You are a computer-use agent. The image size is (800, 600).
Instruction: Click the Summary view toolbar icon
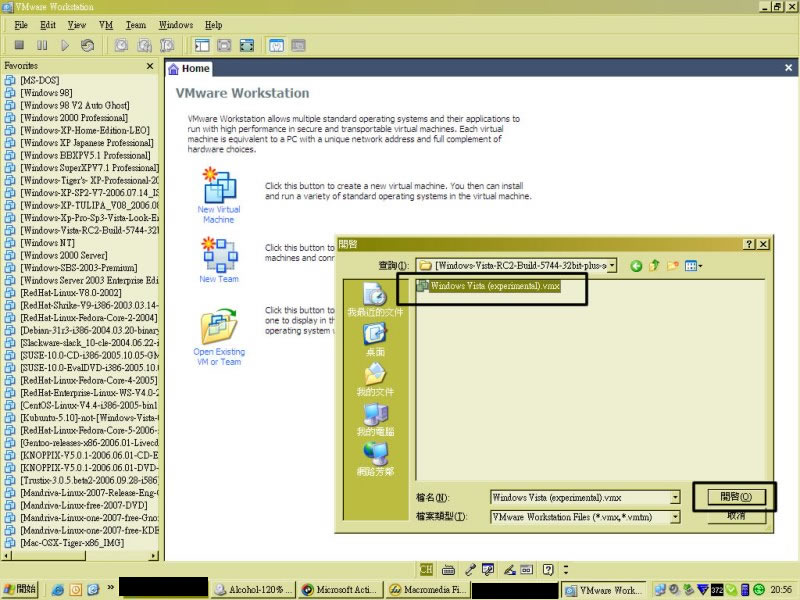(277, 45)
